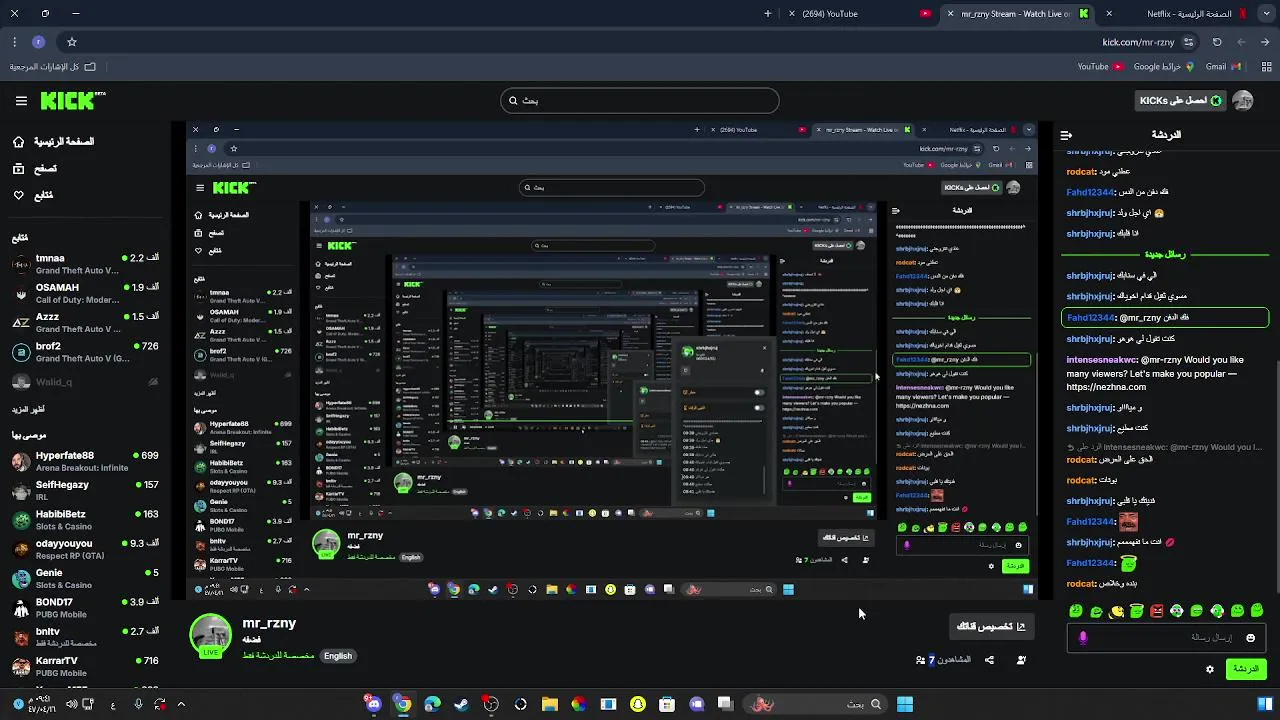
Task: Open SeifHegazy recommended channel
Action: (84, 491)
